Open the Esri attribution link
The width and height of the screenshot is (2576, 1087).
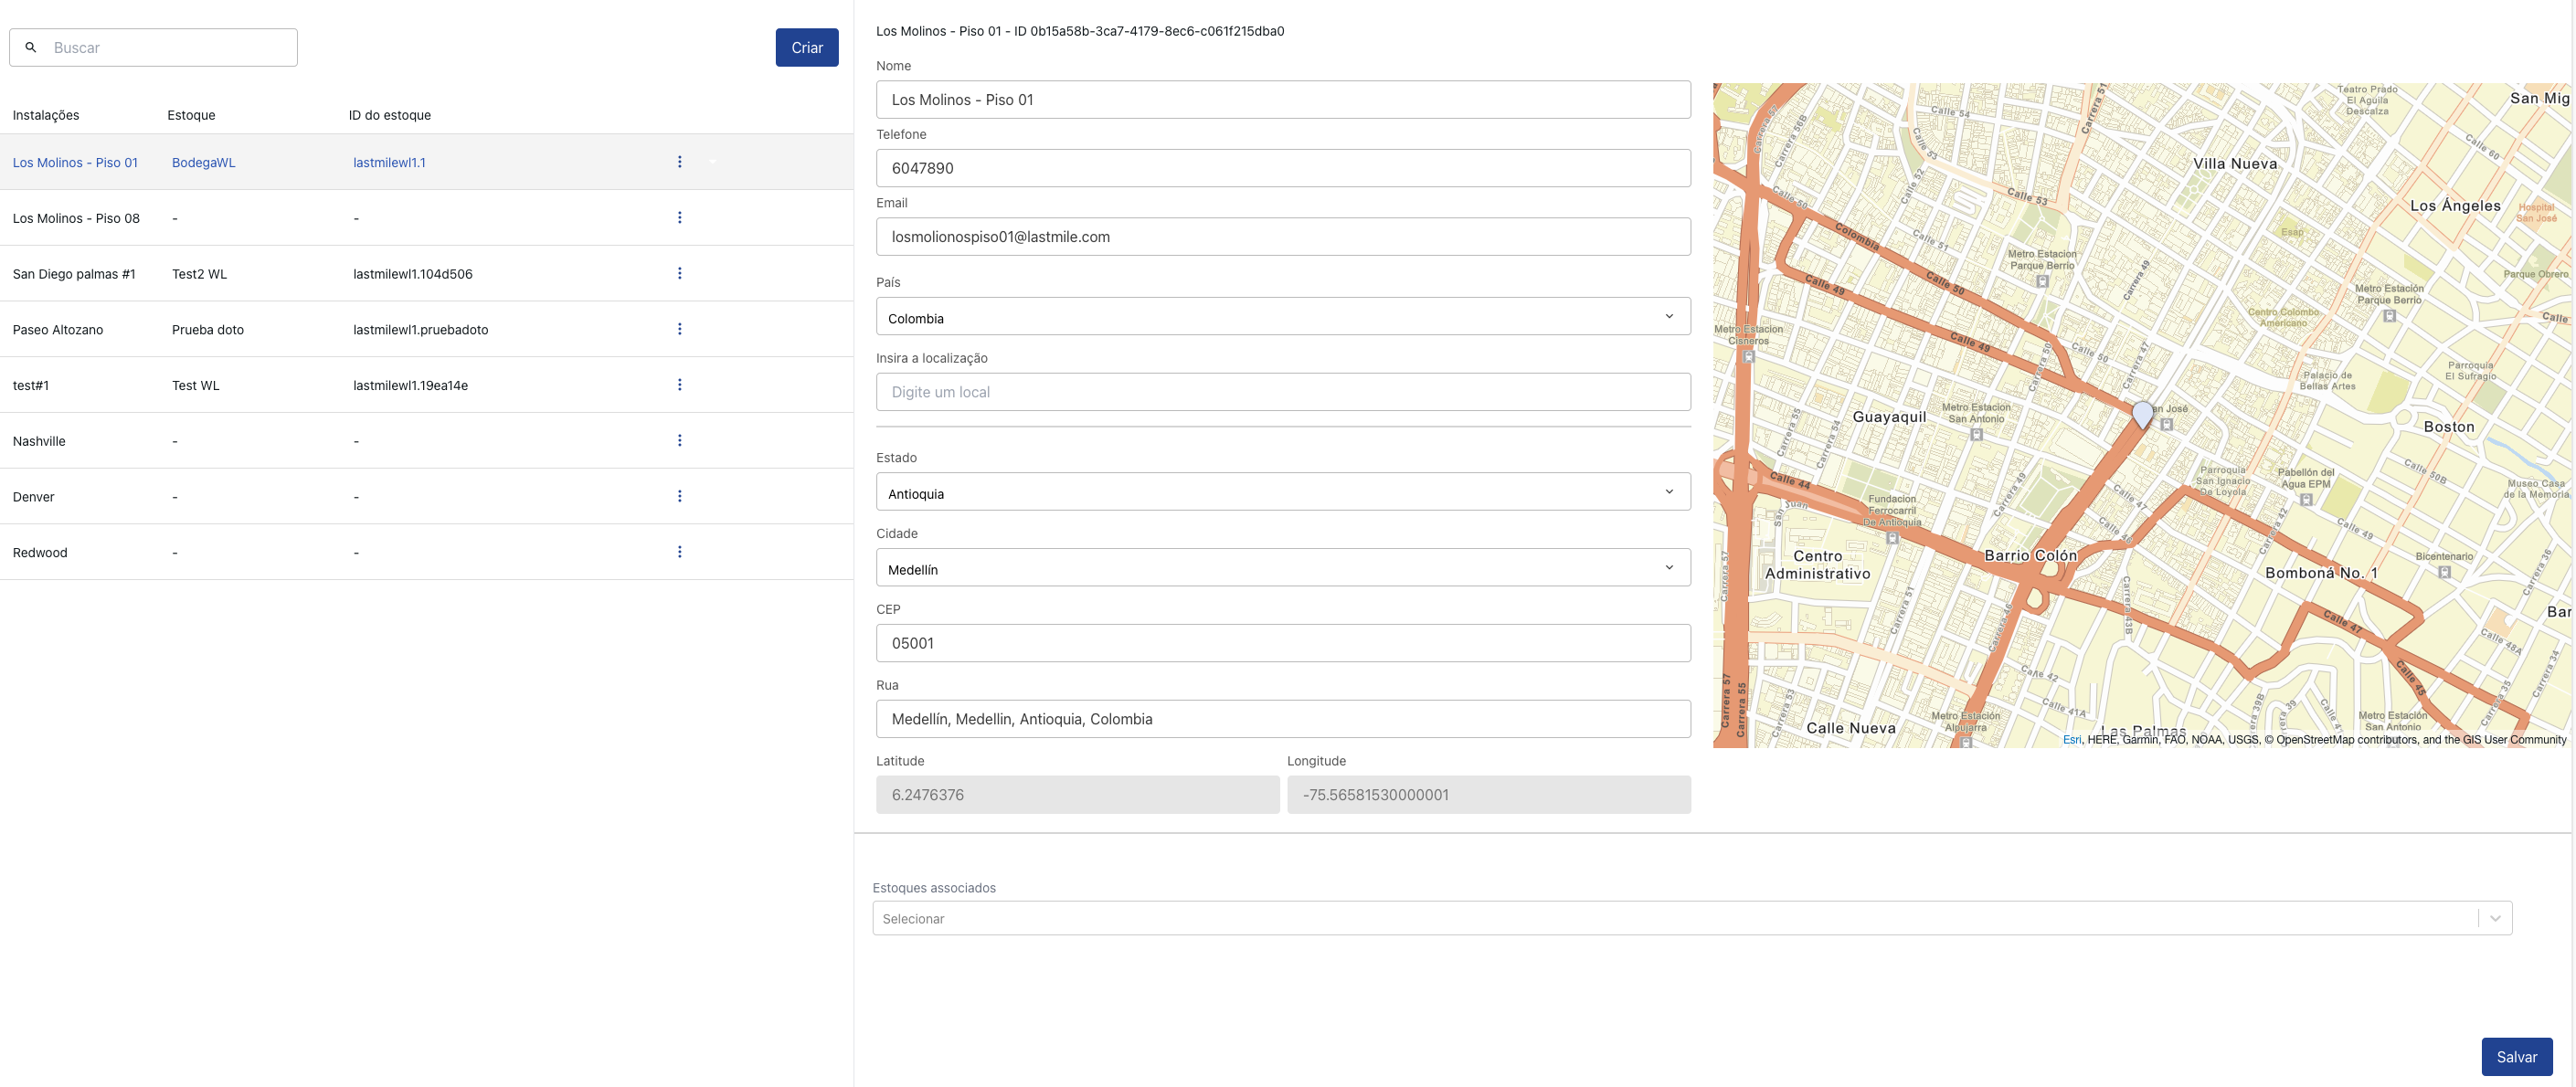(2071, 740)
